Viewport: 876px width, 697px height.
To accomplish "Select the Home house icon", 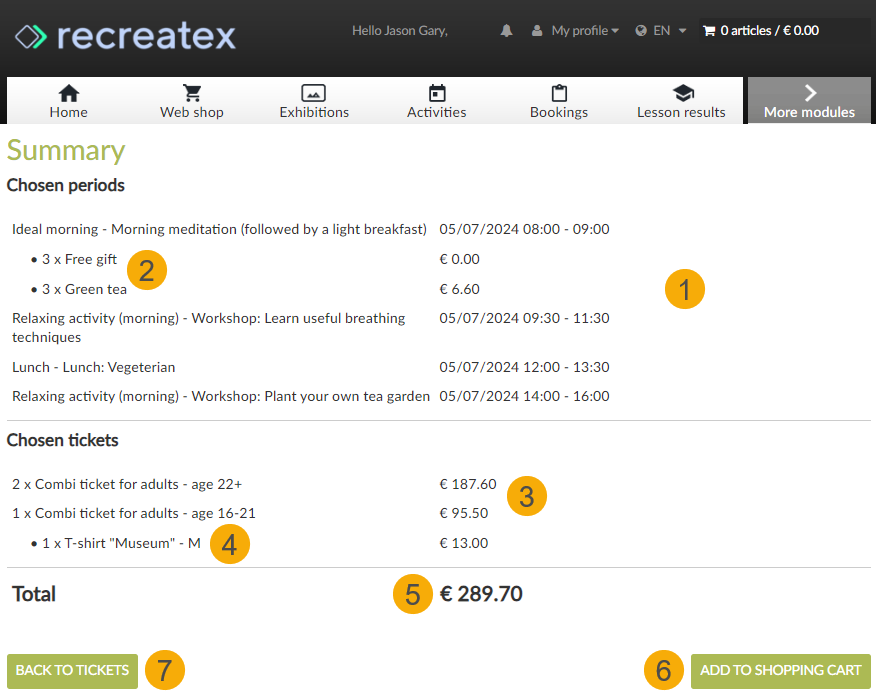I will pos(68,93).
